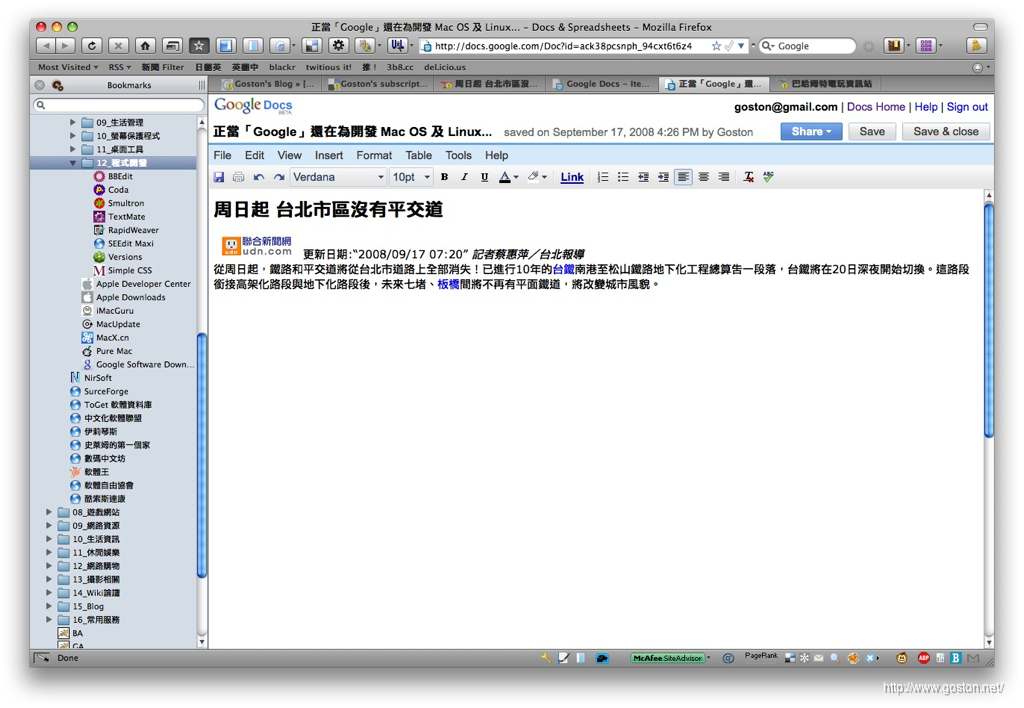Click the Save & close button
Screen dimensions: 1024x708
tap(945, 131)
